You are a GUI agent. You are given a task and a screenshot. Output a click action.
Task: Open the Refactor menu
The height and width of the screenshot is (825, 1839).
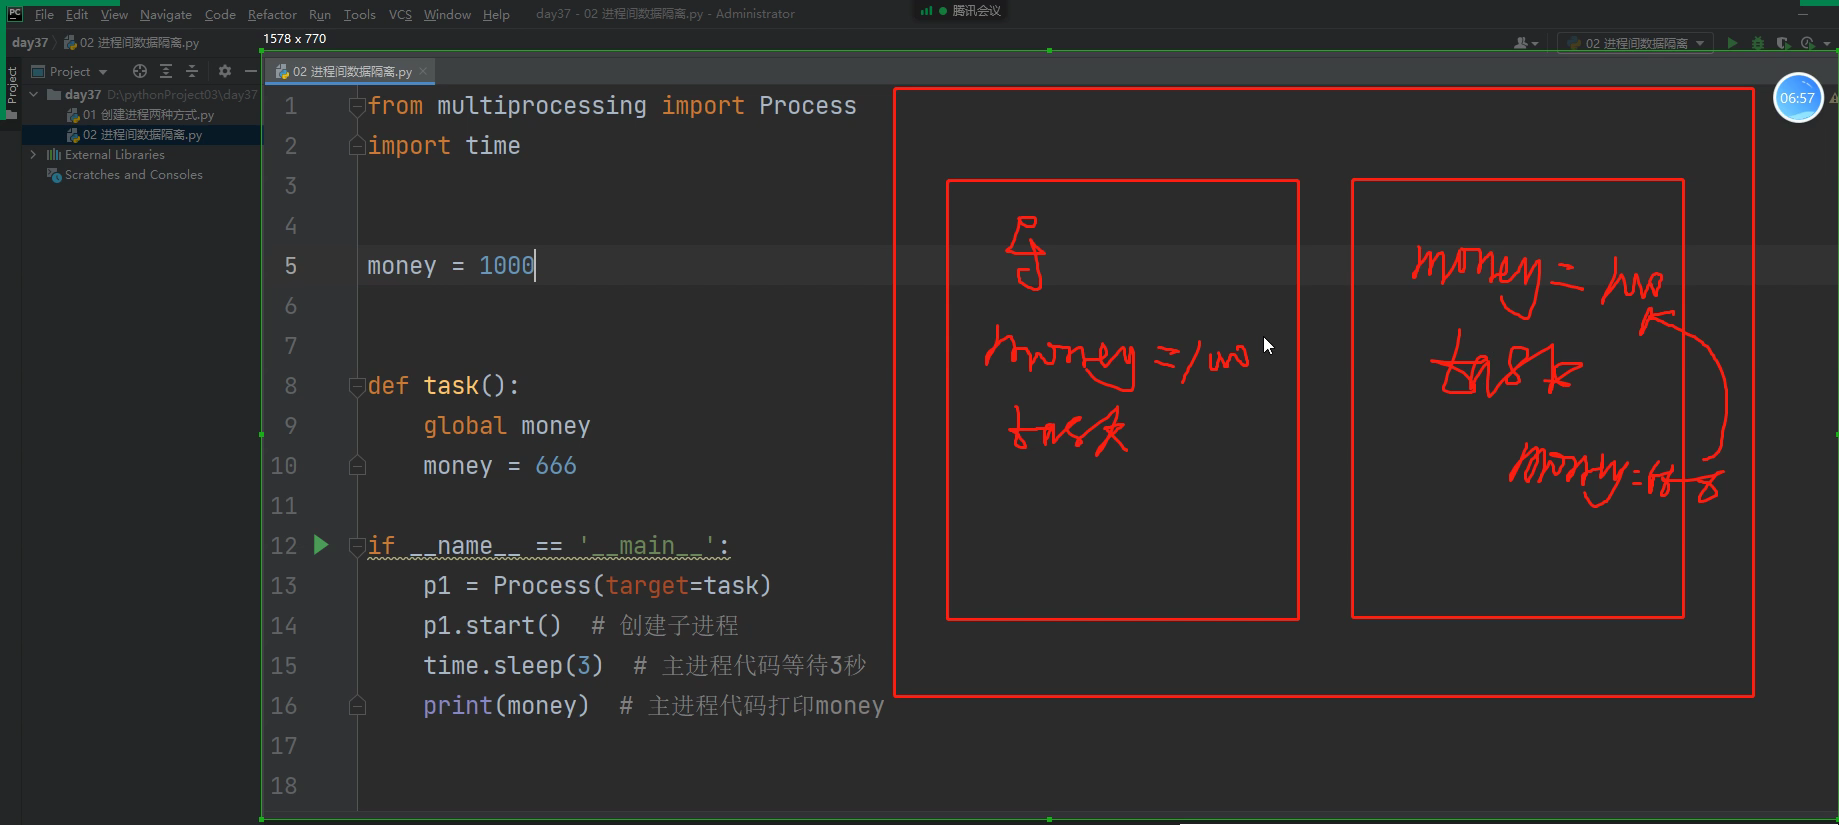[272, 14]
